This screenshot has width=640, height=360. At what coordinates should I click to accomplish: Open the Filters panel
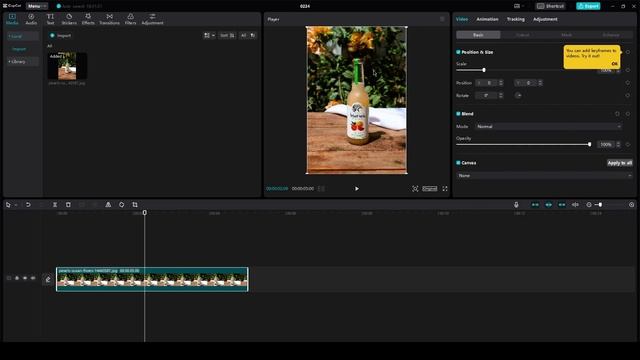tap(131, 19)
